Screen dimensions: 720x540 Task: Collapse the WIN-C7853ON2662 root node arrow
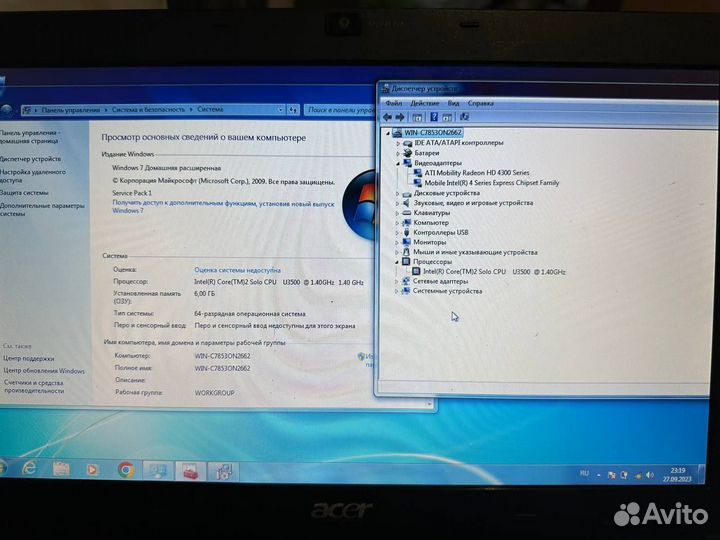tap(388, 133)
